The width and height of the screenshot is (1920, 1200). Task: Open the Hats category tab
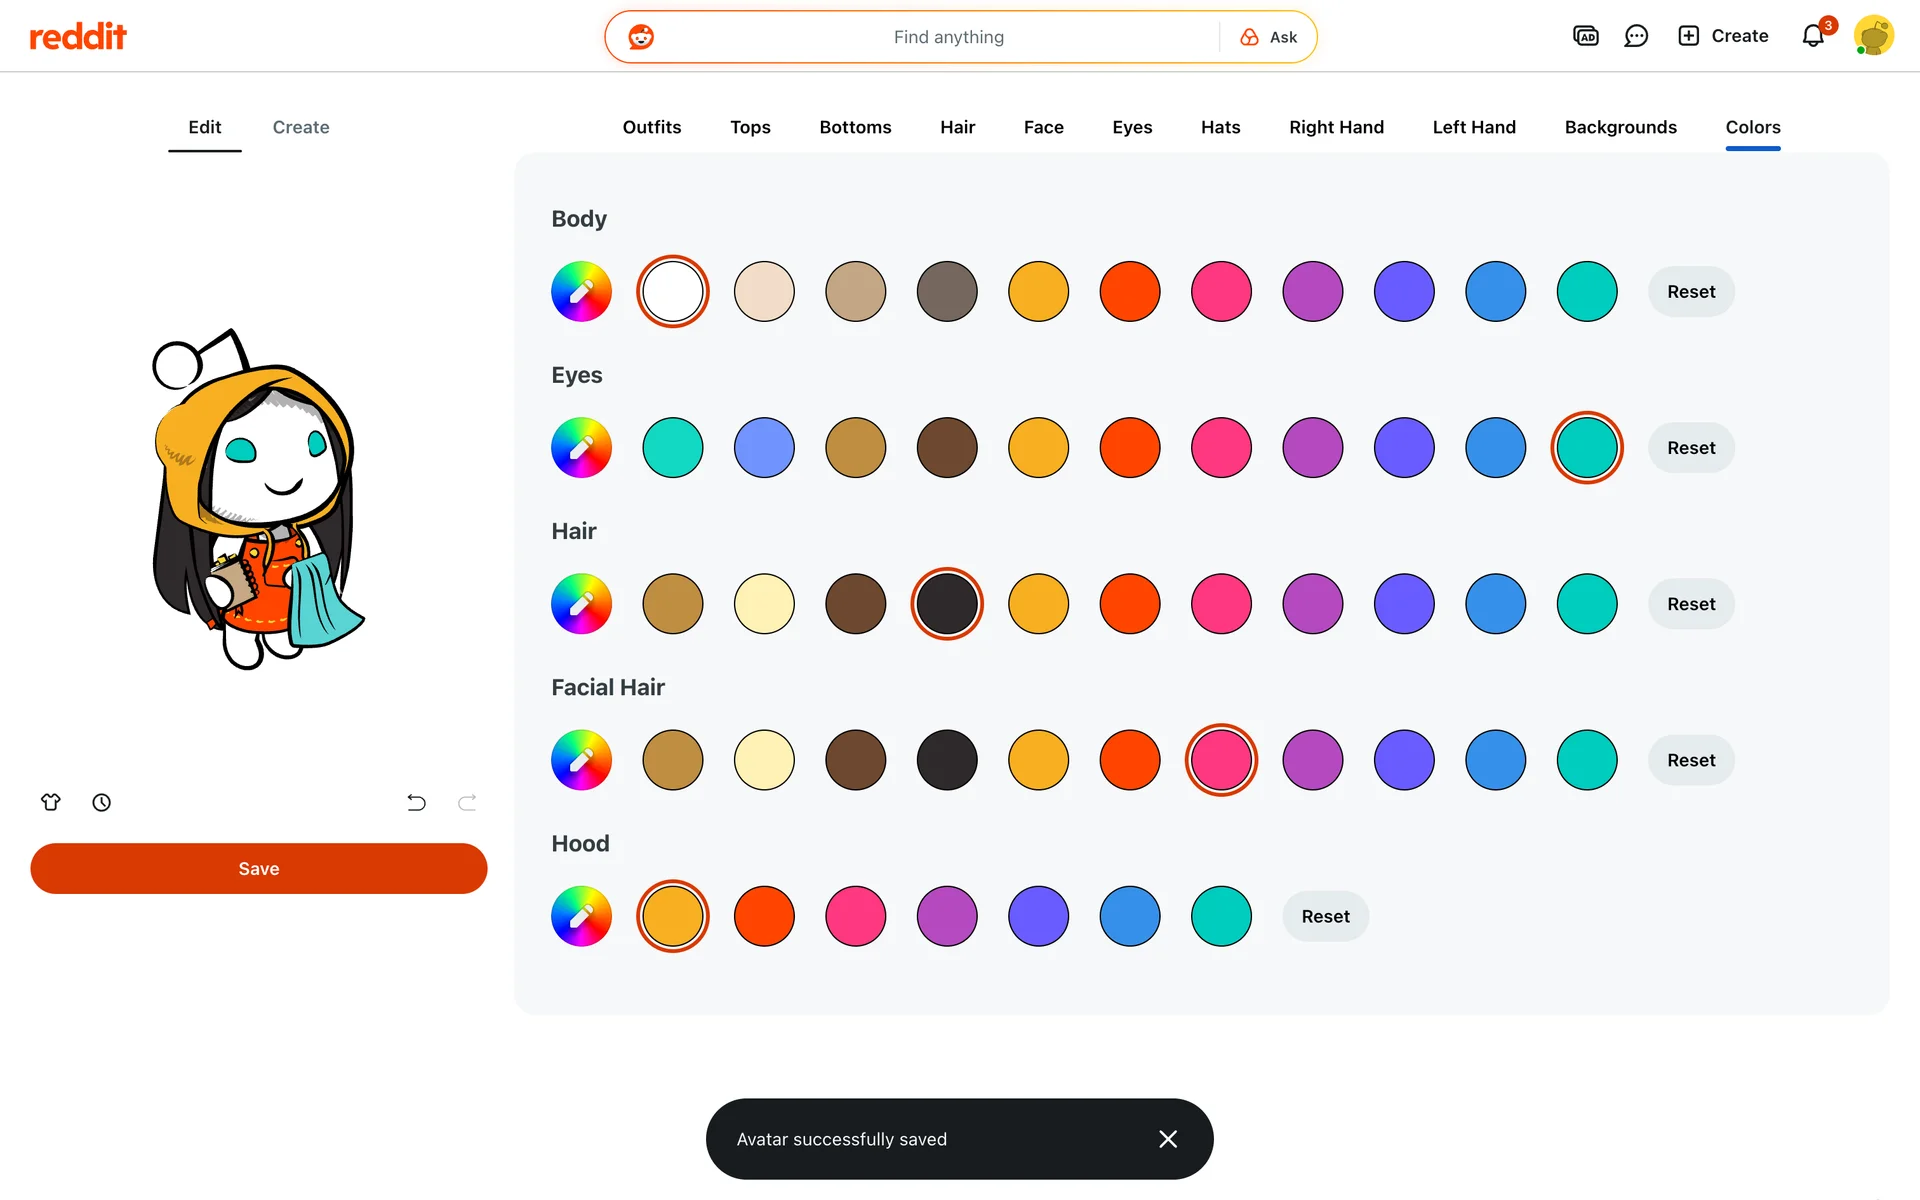(x=1220, y=127)
